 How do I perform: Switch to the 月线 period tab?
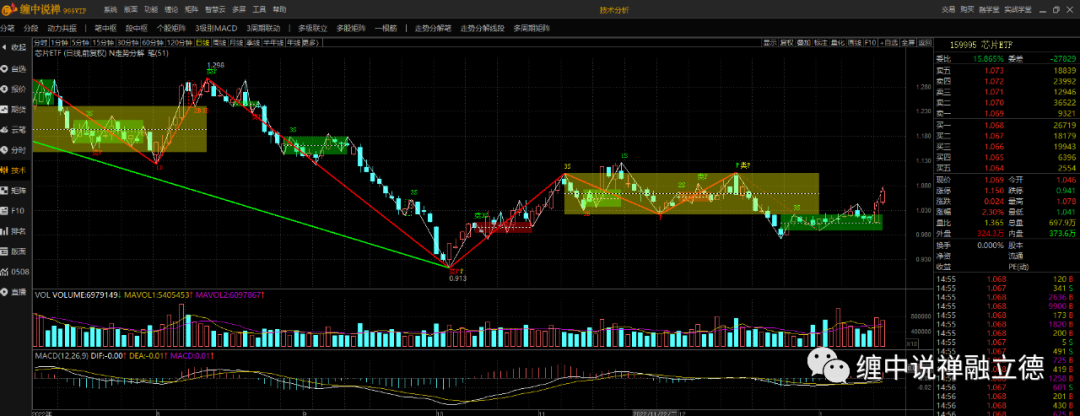click(237, 43)
